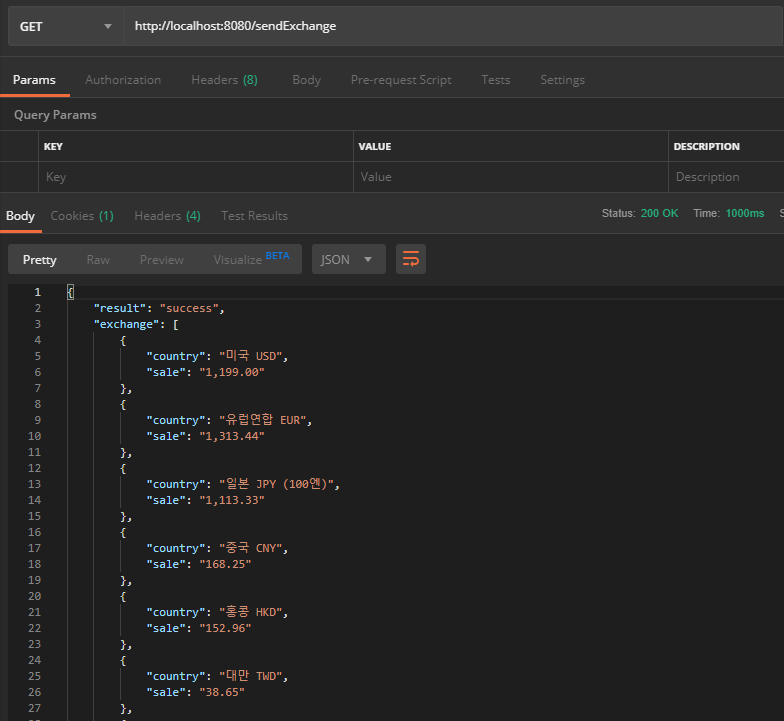This screenshot has width=784, height=721.
Task: Open the GET method dropdown
Action: [x=66, y=26]
